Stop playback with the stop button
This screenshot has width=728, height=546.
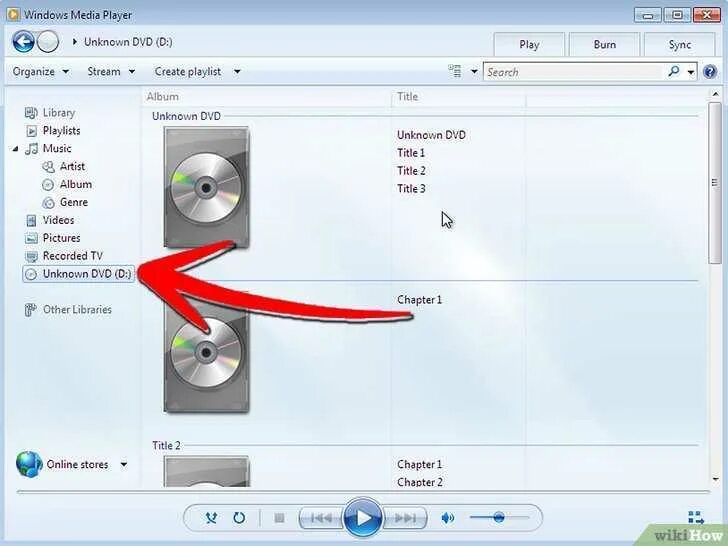point(279,518)
